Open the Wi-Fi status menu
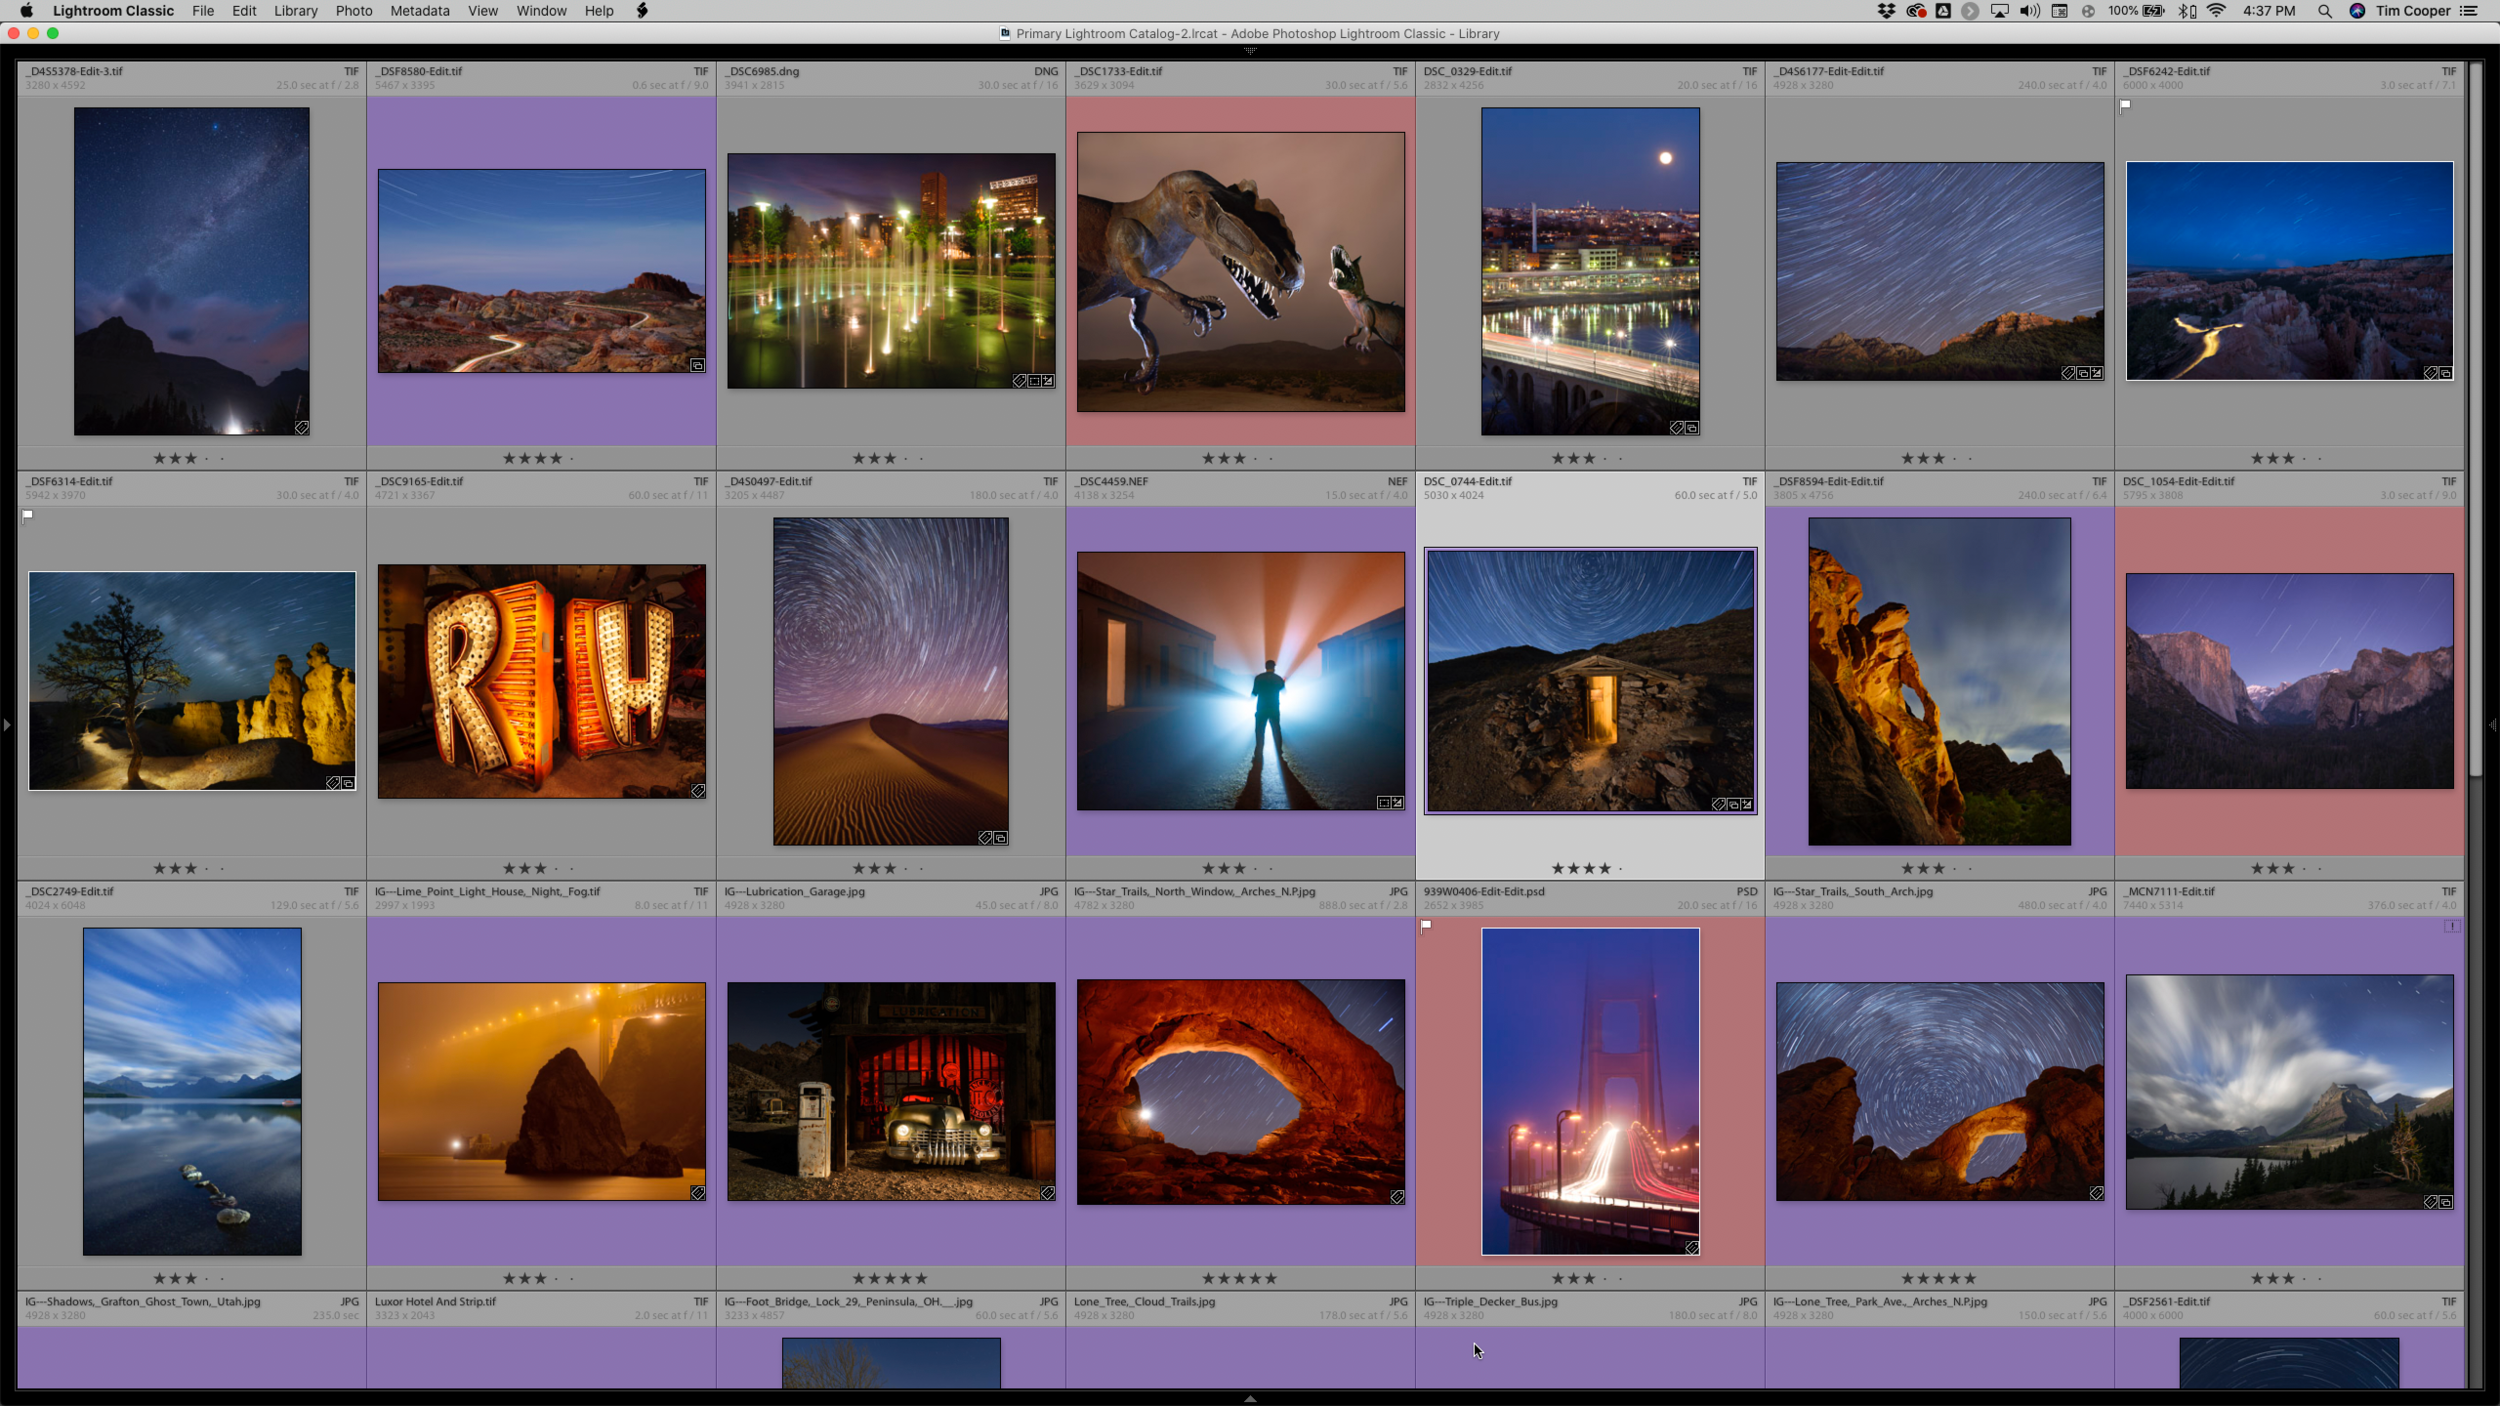 tap(2217, 11)
